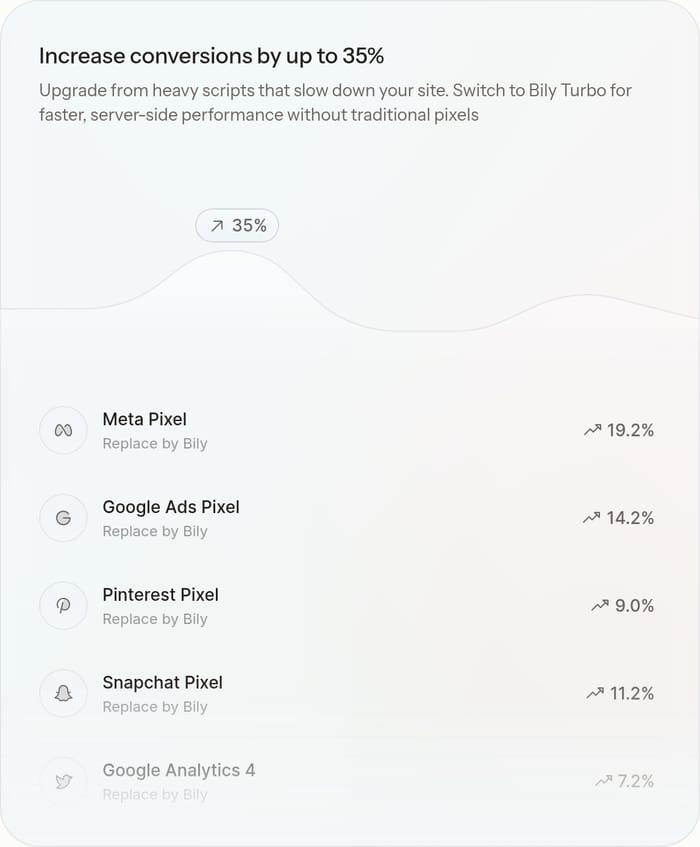Click the trend arrow beside 19.2%
This screenshot has width=700, height=847.
[593, 430]
